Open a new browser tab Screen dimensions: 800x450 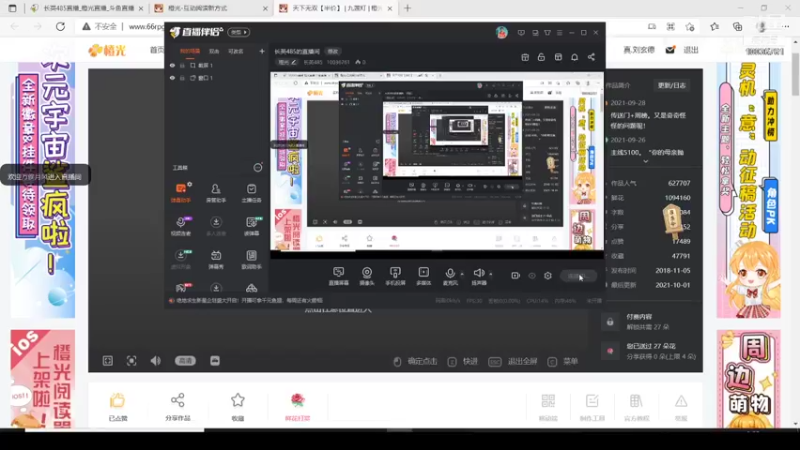tap(407, 8)
